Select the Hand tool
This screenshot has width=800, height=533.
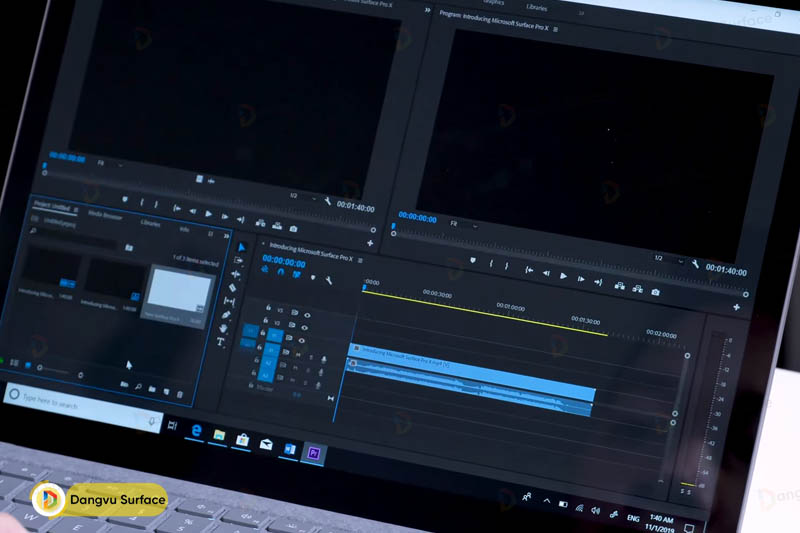(224, 328)
